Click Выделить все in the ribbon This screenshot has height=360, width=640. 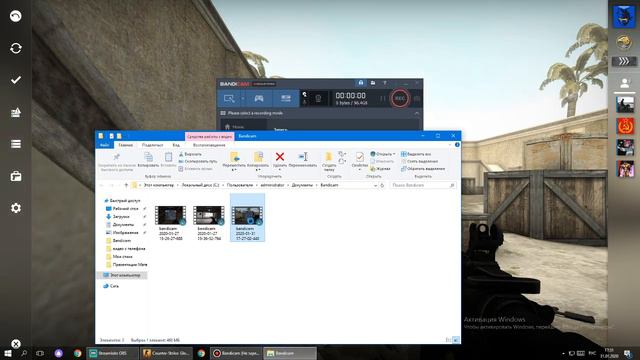[416, 154]
